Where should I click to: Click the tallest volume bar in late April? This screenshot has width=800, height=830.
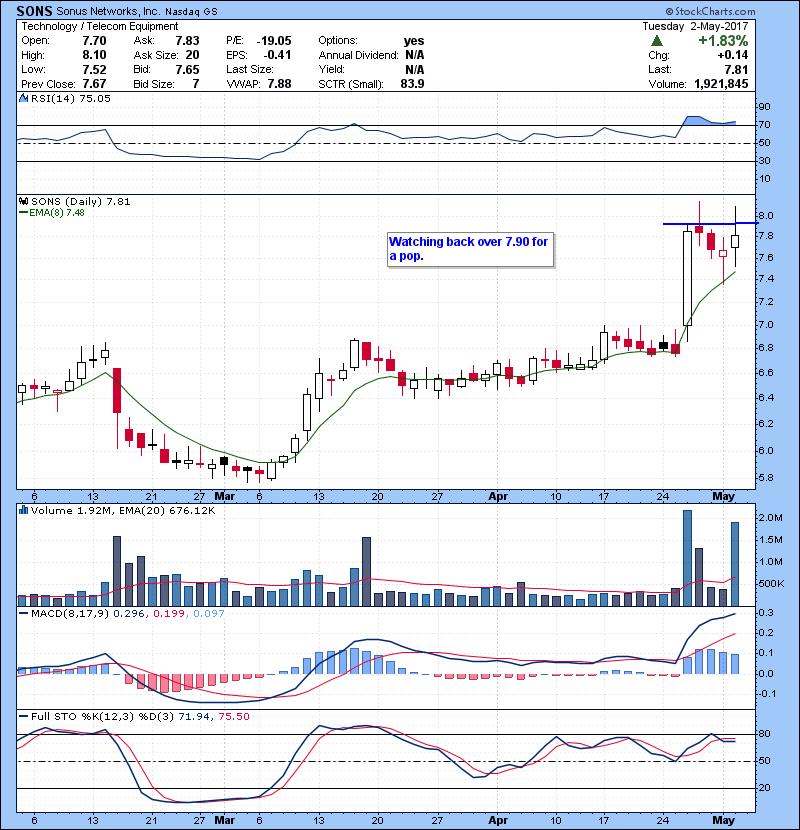coord(687,558)
